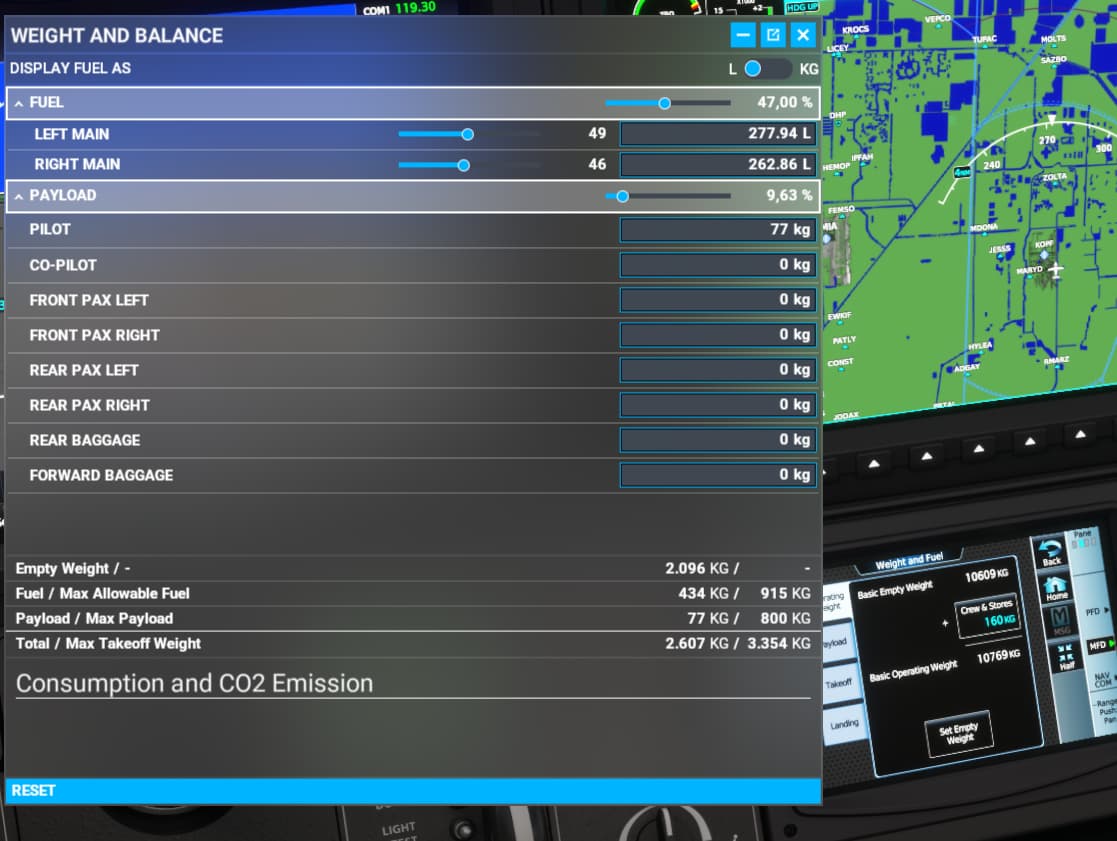
Task: Click the aircraft symbol on the map
Action: pos(1055,270)
